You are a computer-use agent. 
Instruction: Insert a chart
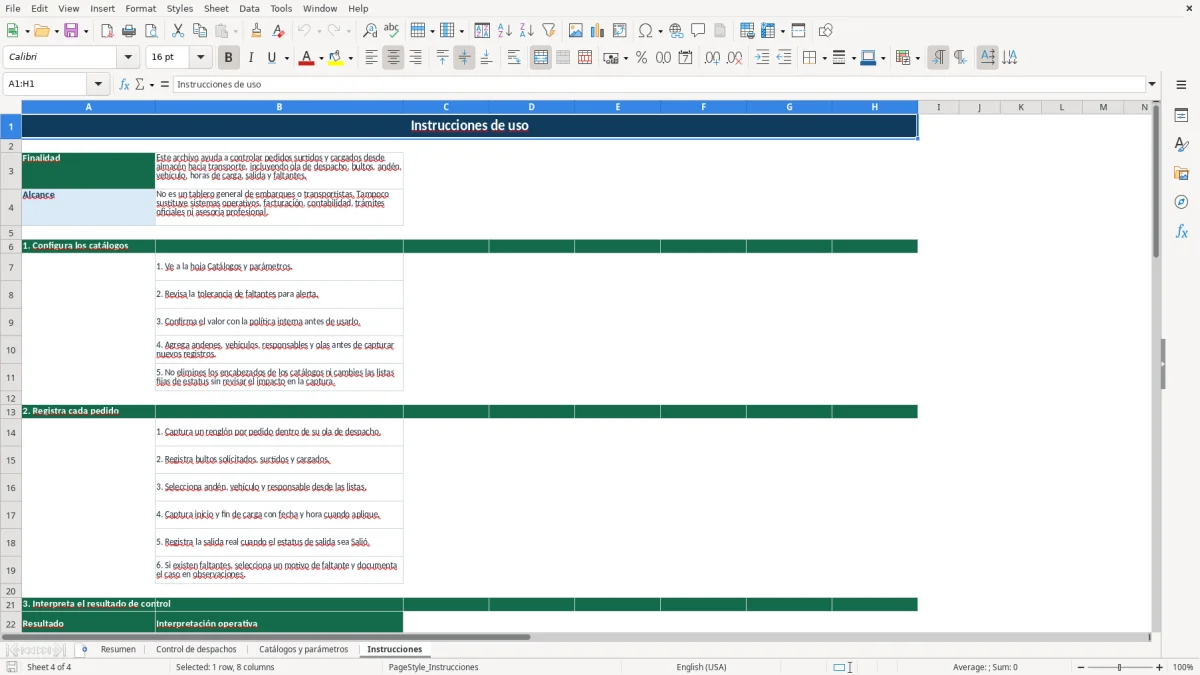(597, 30)
